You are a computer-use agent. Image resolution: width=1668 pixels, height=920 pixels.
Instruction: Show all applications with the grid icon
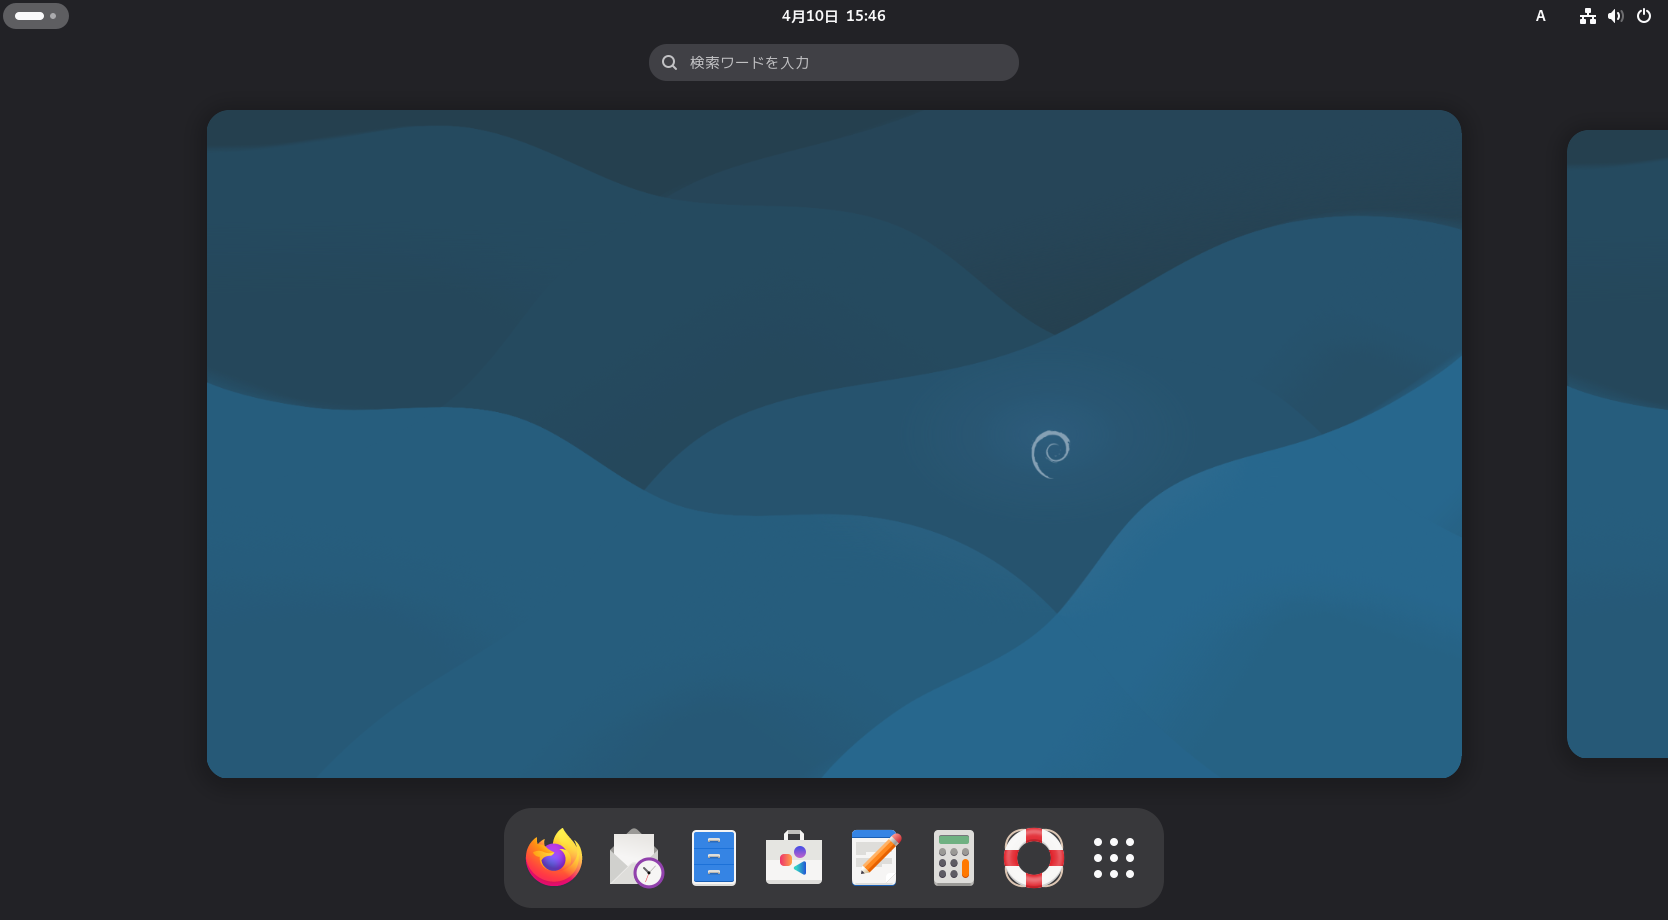pyautogui.click(x=1114, y=858)
